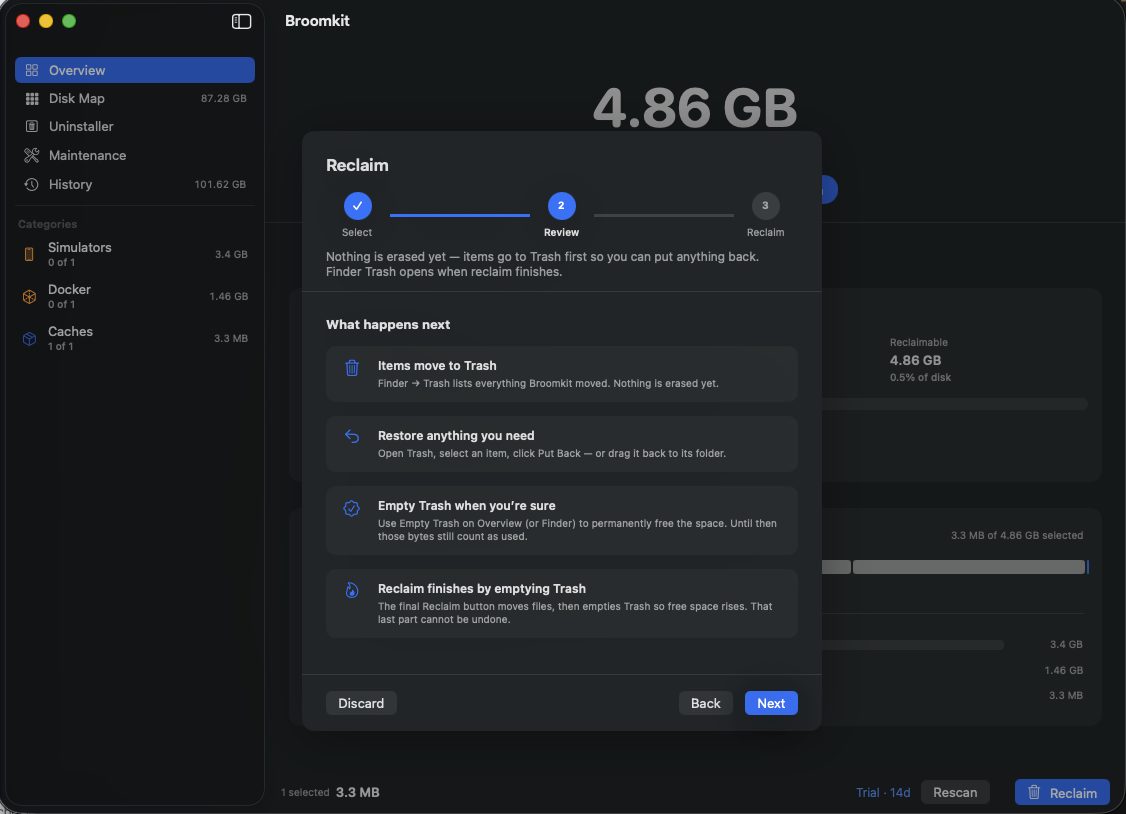
Task: Click Reclaim finishes by emptying Trash card
Action: pos(562,604)
